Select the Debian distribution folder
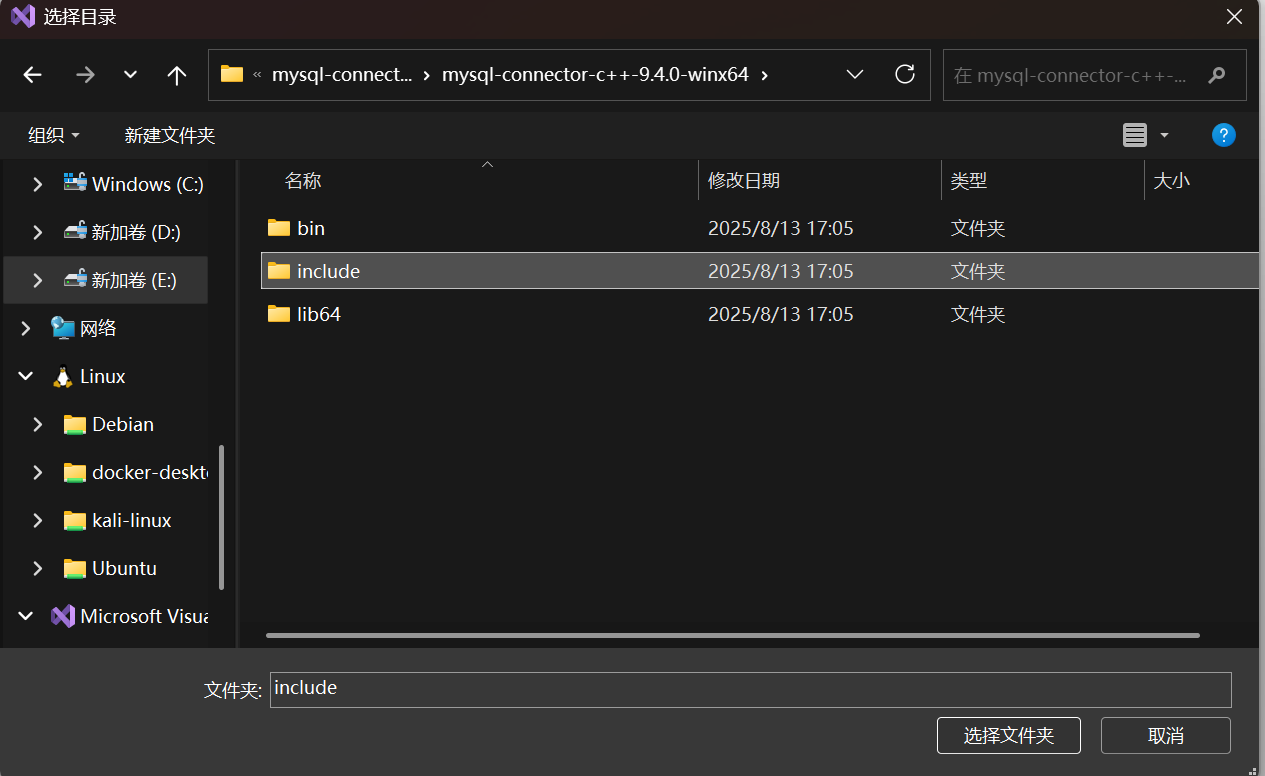The width and height of the screenshot is (1265, 776). (x=123, y=424)
